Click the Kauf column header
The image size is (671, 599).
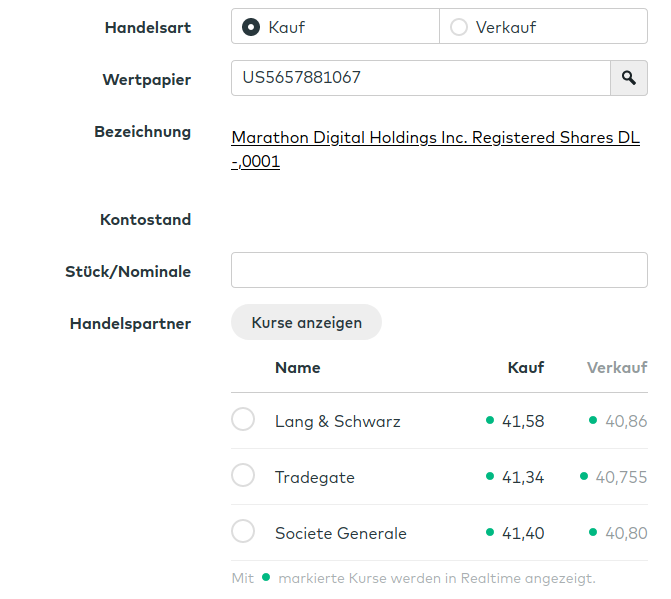click(525, 368)
